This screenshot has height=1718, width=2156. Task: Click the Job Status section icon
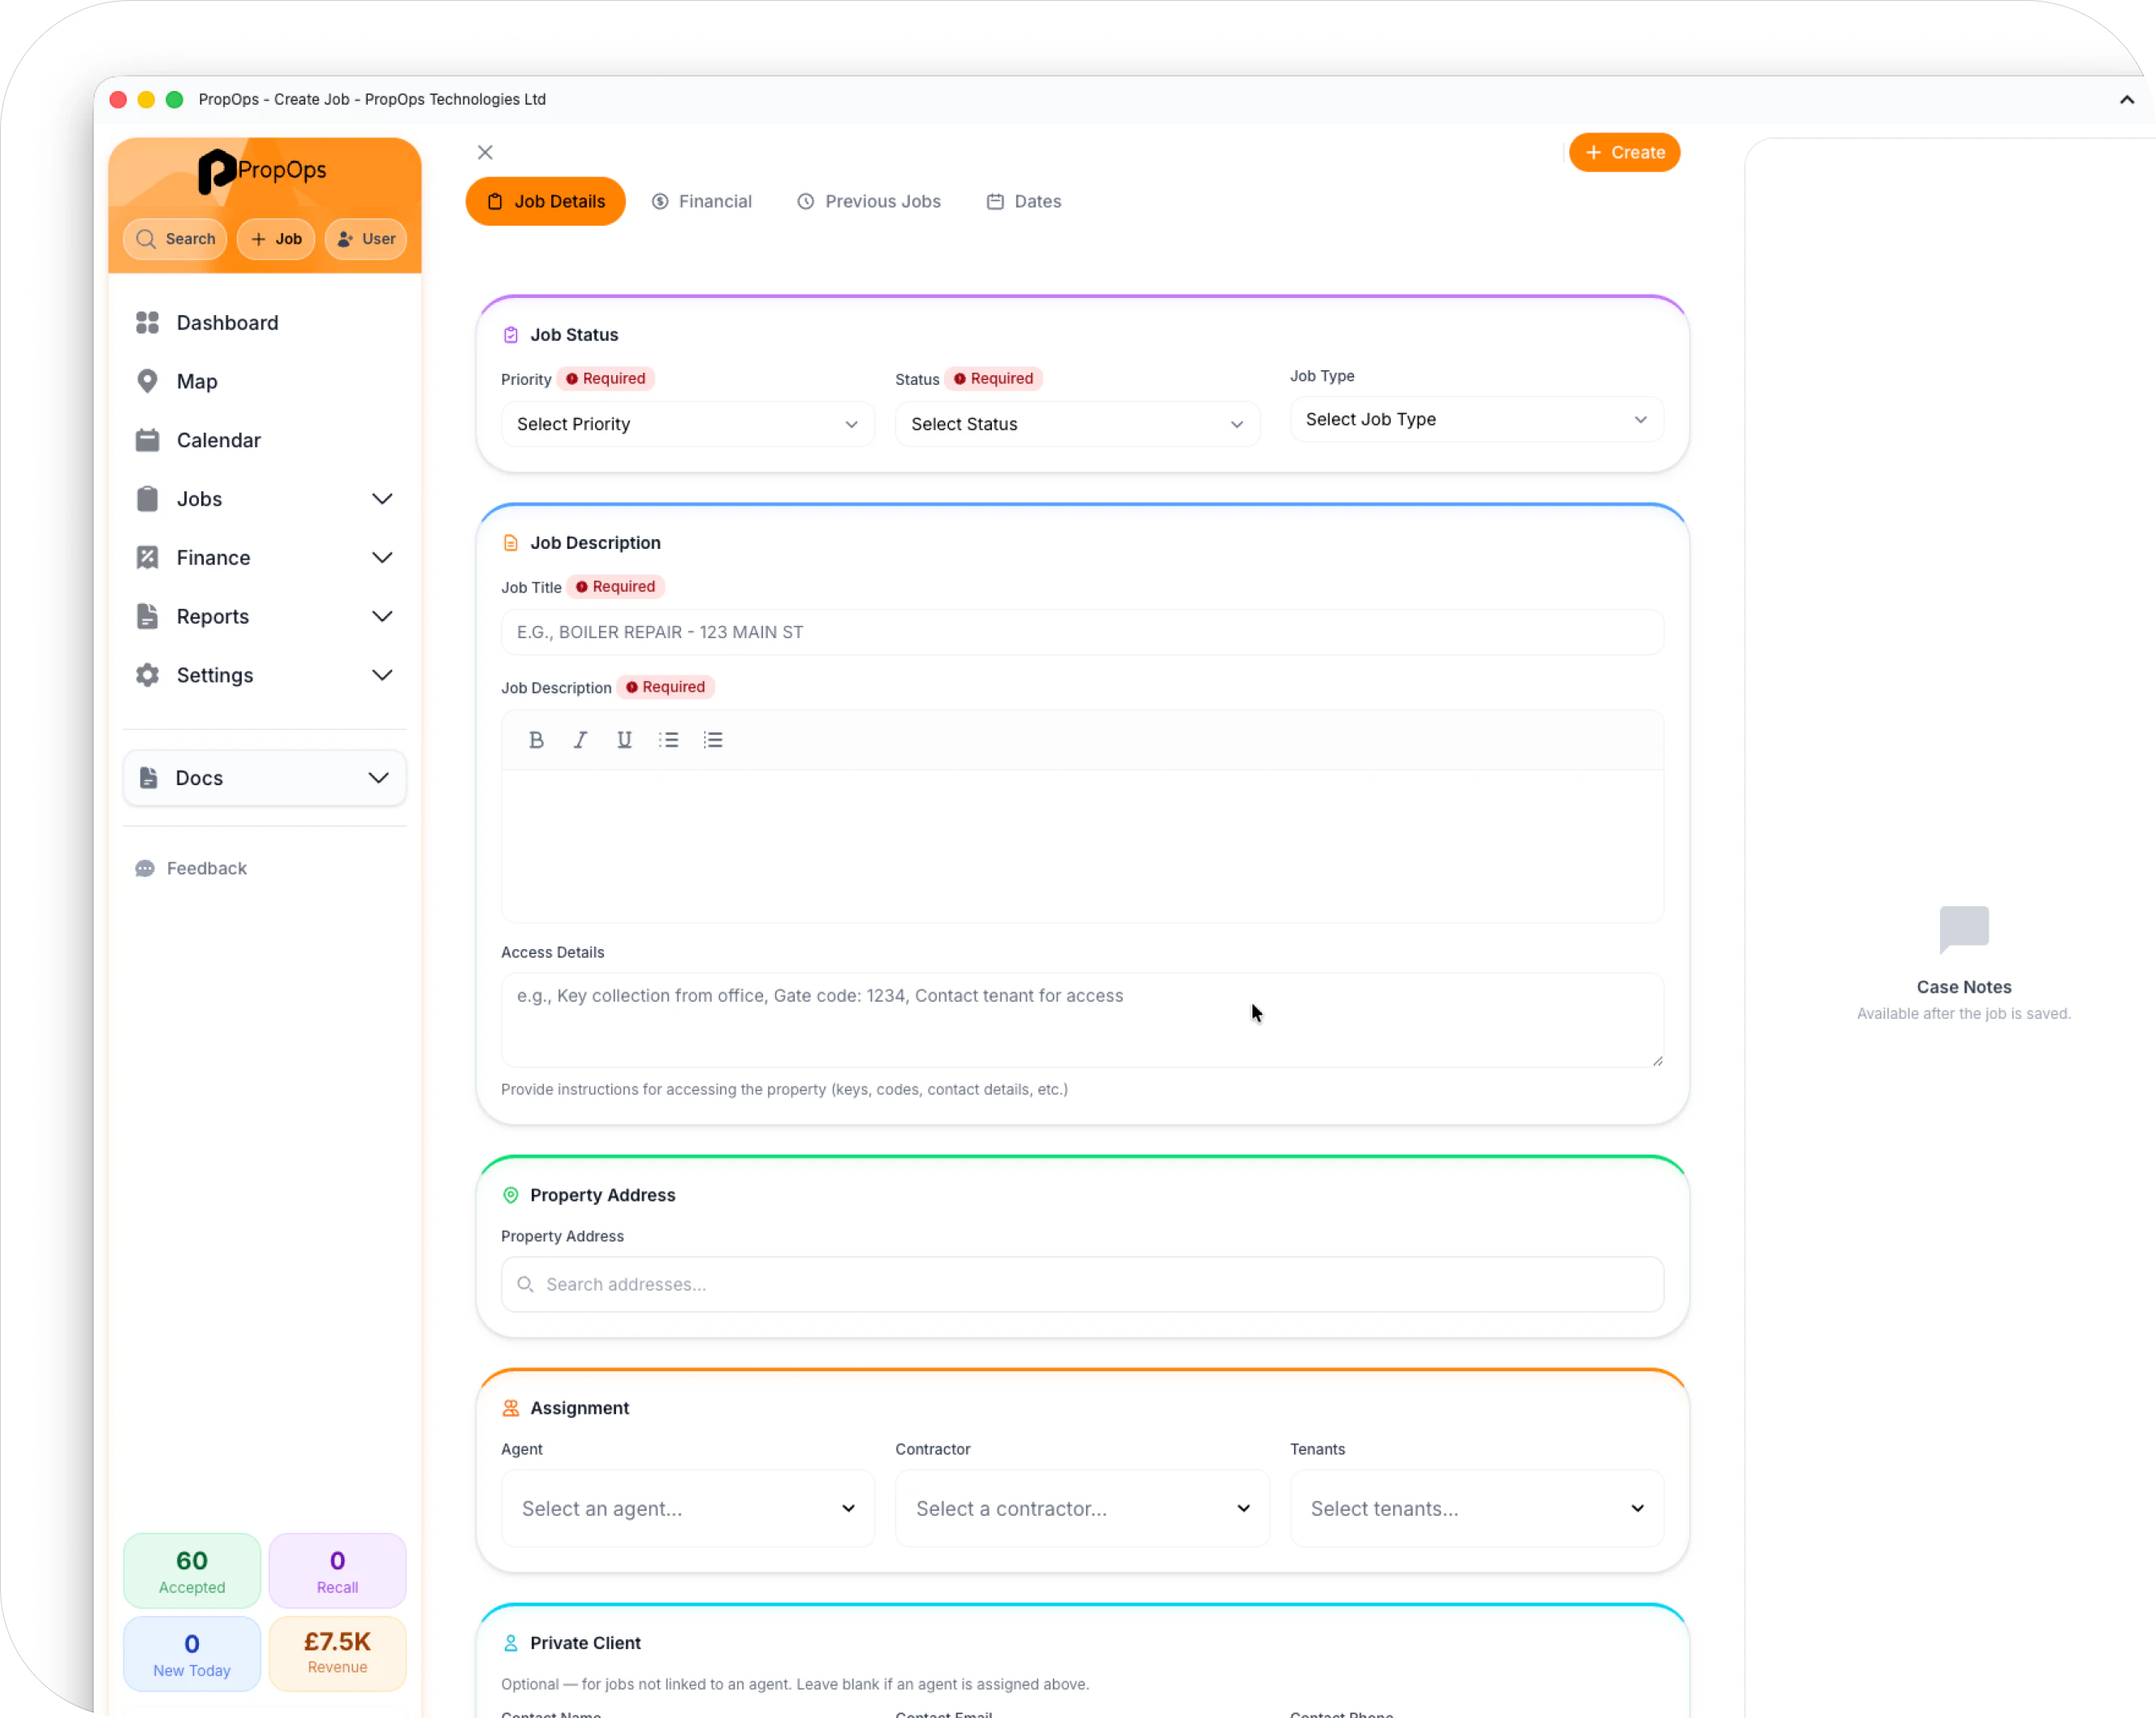click(x=511, y=335)
